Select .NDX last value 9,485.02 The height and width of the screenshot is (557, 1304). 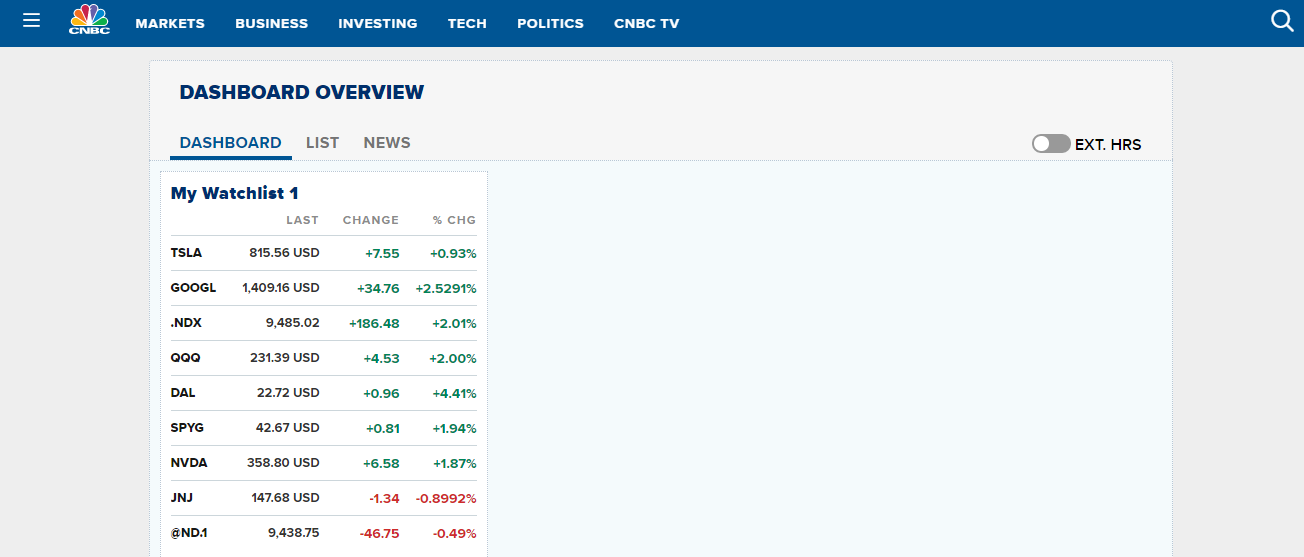coord(293,323)
